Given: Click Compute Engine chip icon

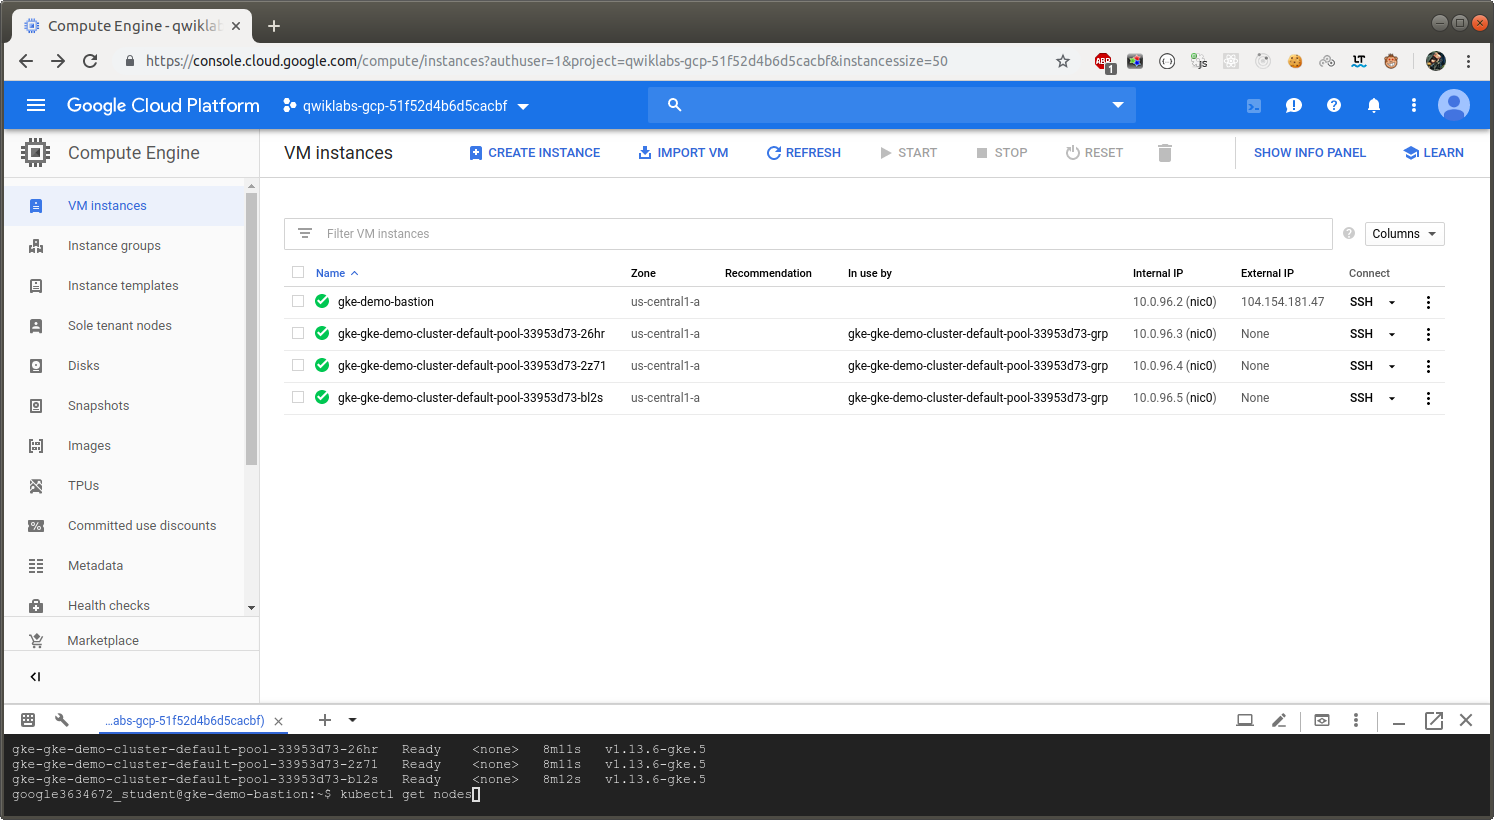Looking at the screenshot, I should 35,153.
